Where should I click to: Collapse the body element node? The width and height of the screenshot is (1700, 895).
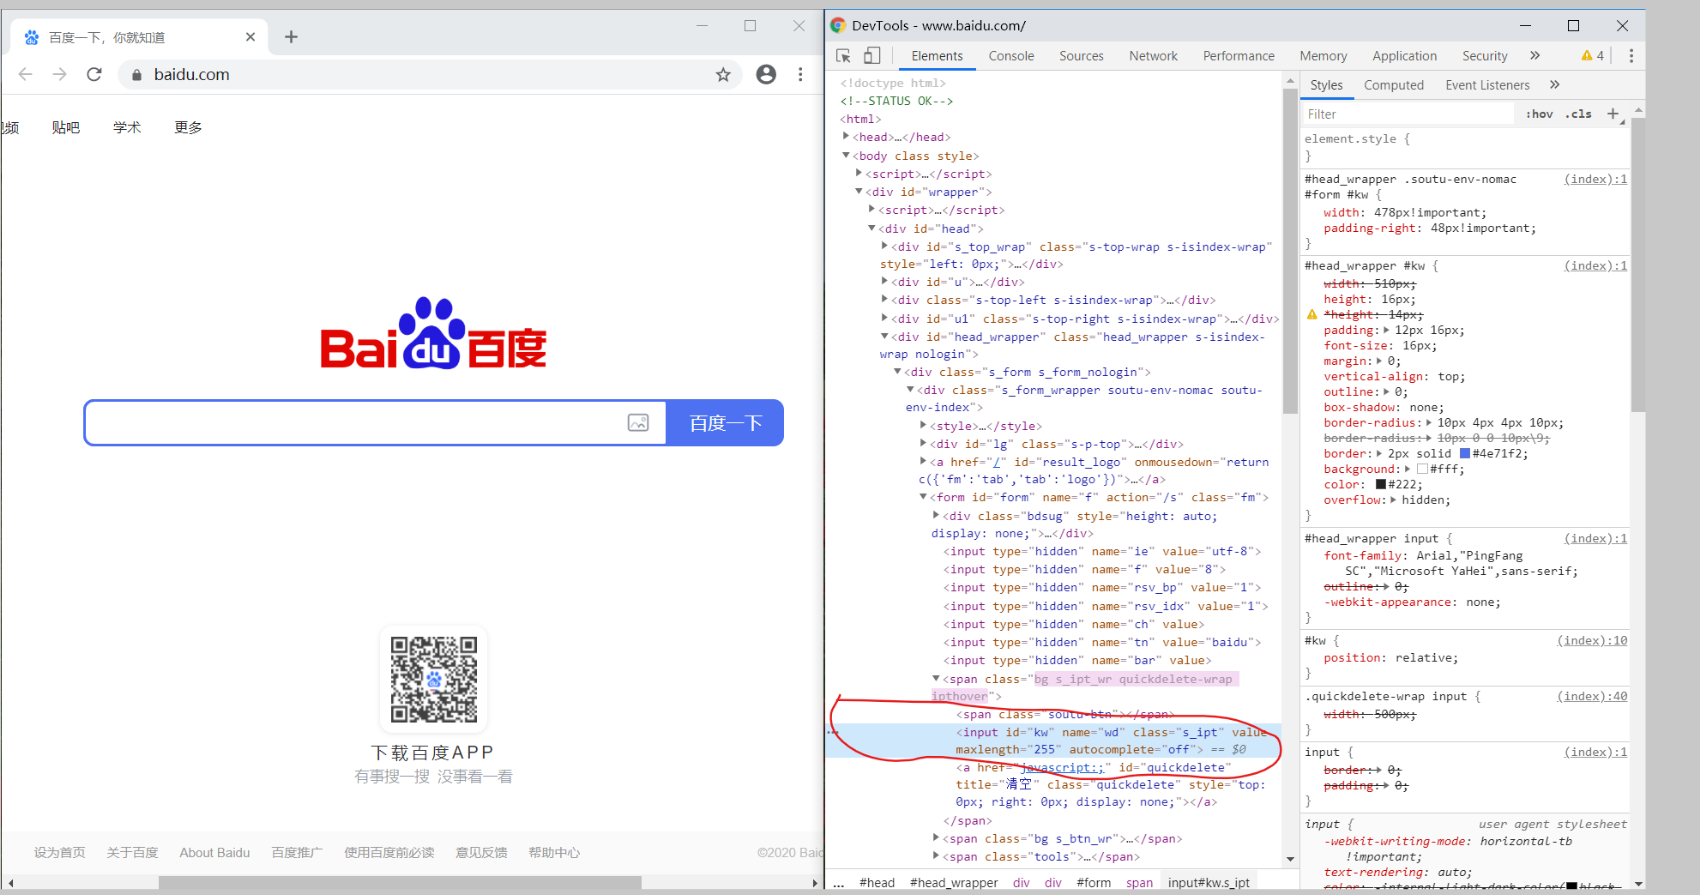846,155
